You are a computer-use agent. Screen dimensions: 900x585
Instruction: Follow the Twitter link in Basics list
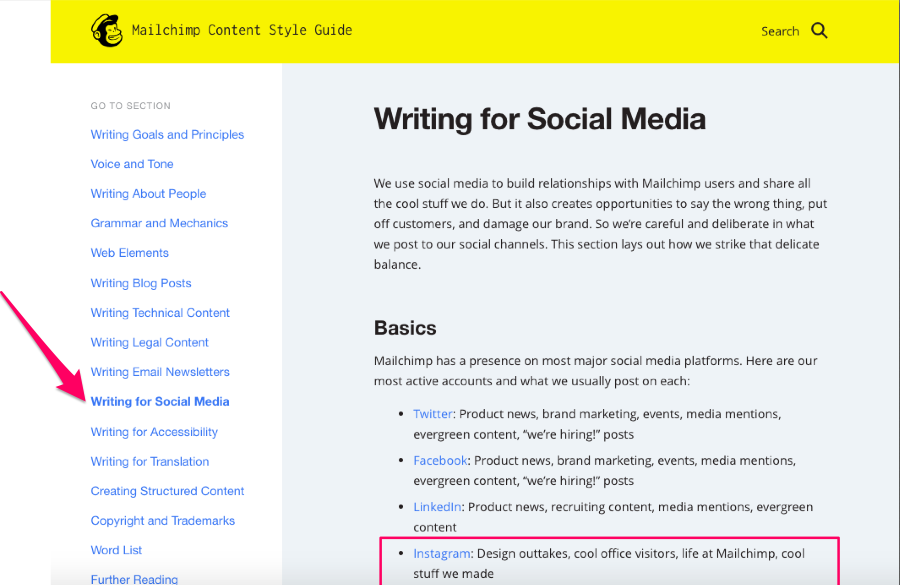[x=433, y=414]
